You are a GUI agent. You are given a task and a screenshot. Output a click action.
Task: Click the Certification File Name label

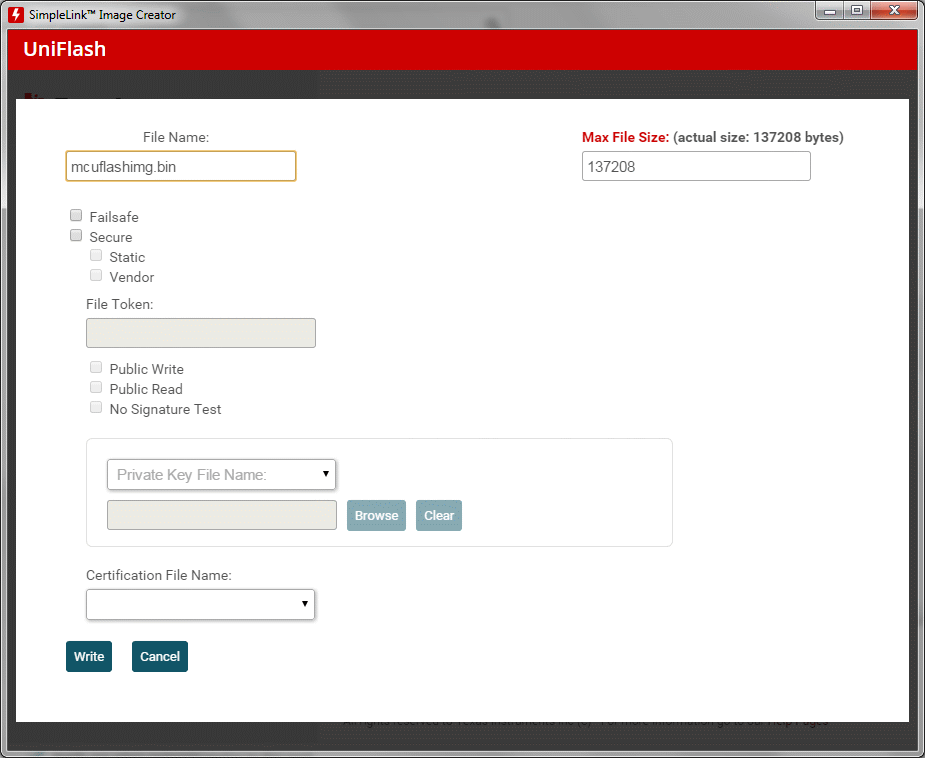click(159, 575)
